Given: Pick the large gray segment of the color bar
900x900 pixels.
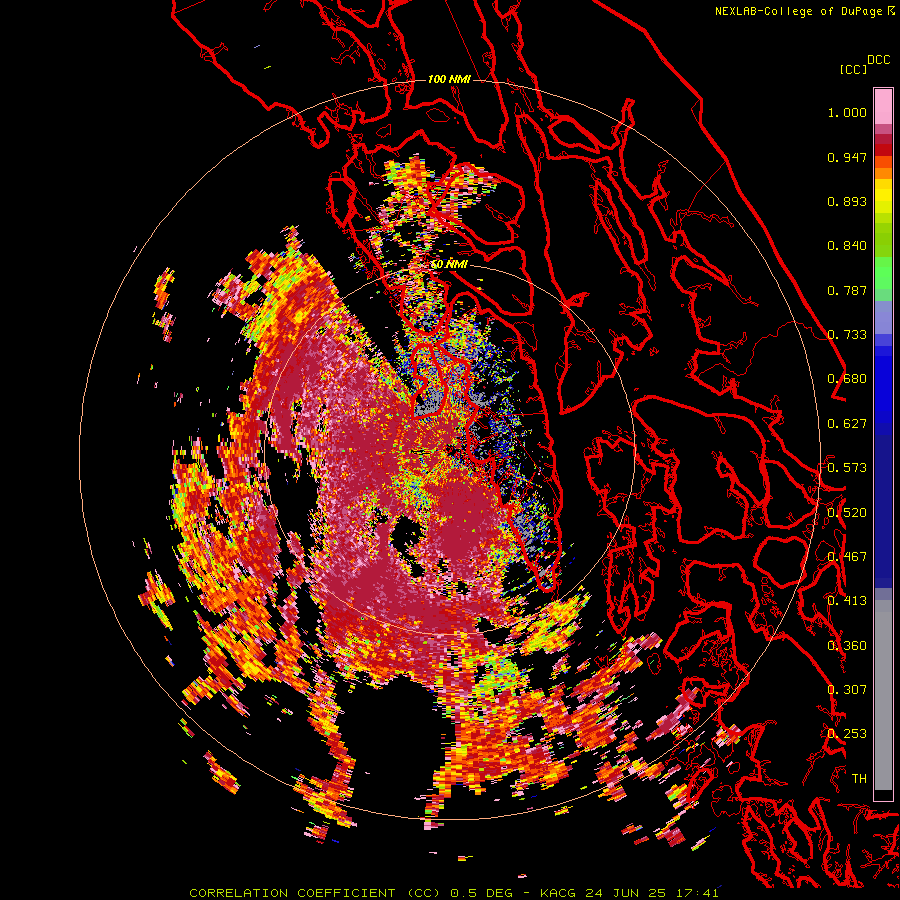Looking at the screenshot, I should pos(883,695).
